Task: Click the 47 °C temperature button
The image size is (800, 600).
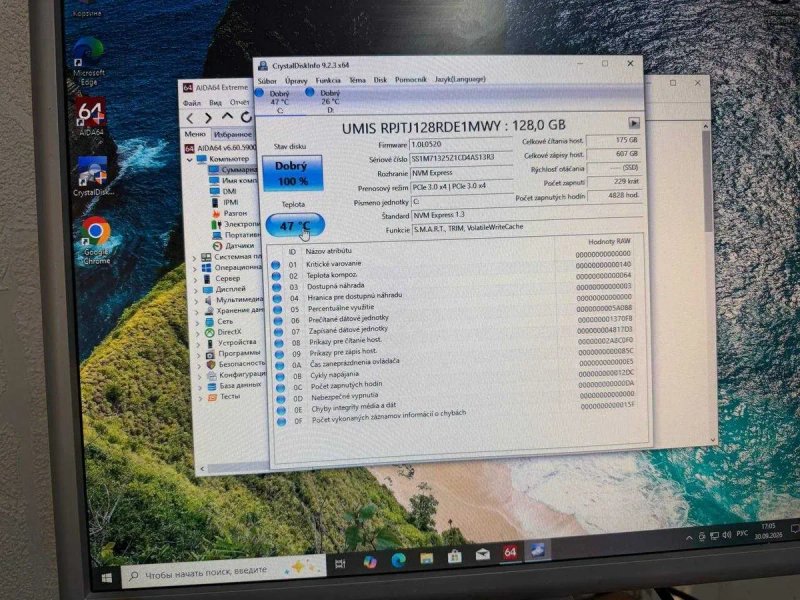Action: click(295, 226)
